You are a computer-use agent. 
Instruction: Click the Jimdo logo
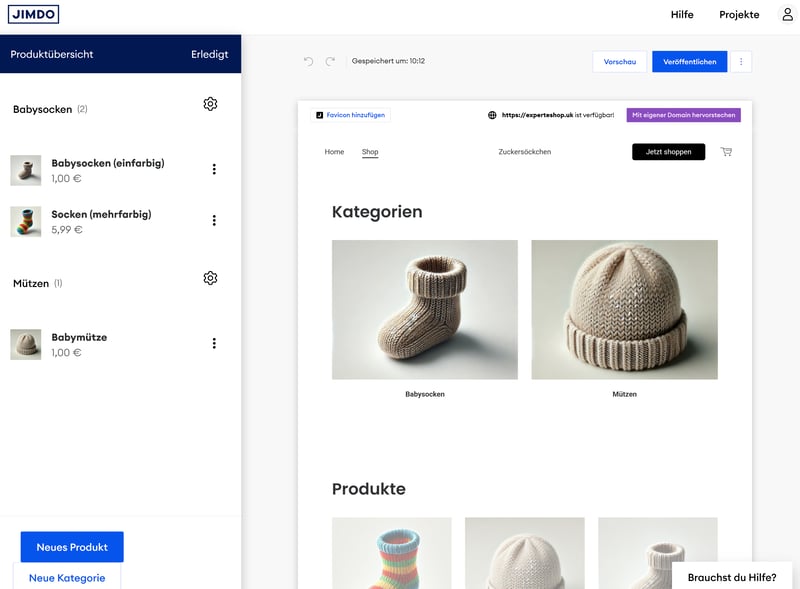[34, 14]
